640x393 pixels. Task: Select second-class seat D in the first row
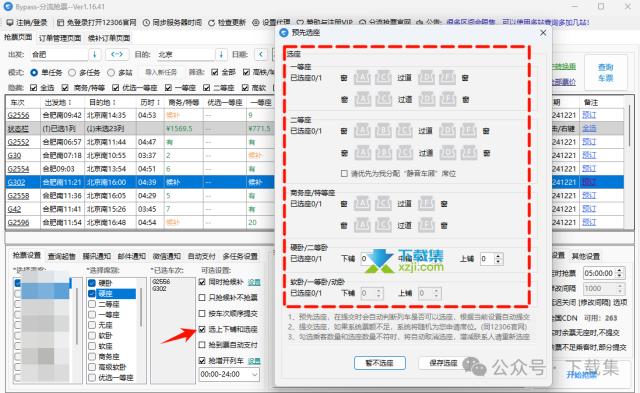tap(448, 131)
